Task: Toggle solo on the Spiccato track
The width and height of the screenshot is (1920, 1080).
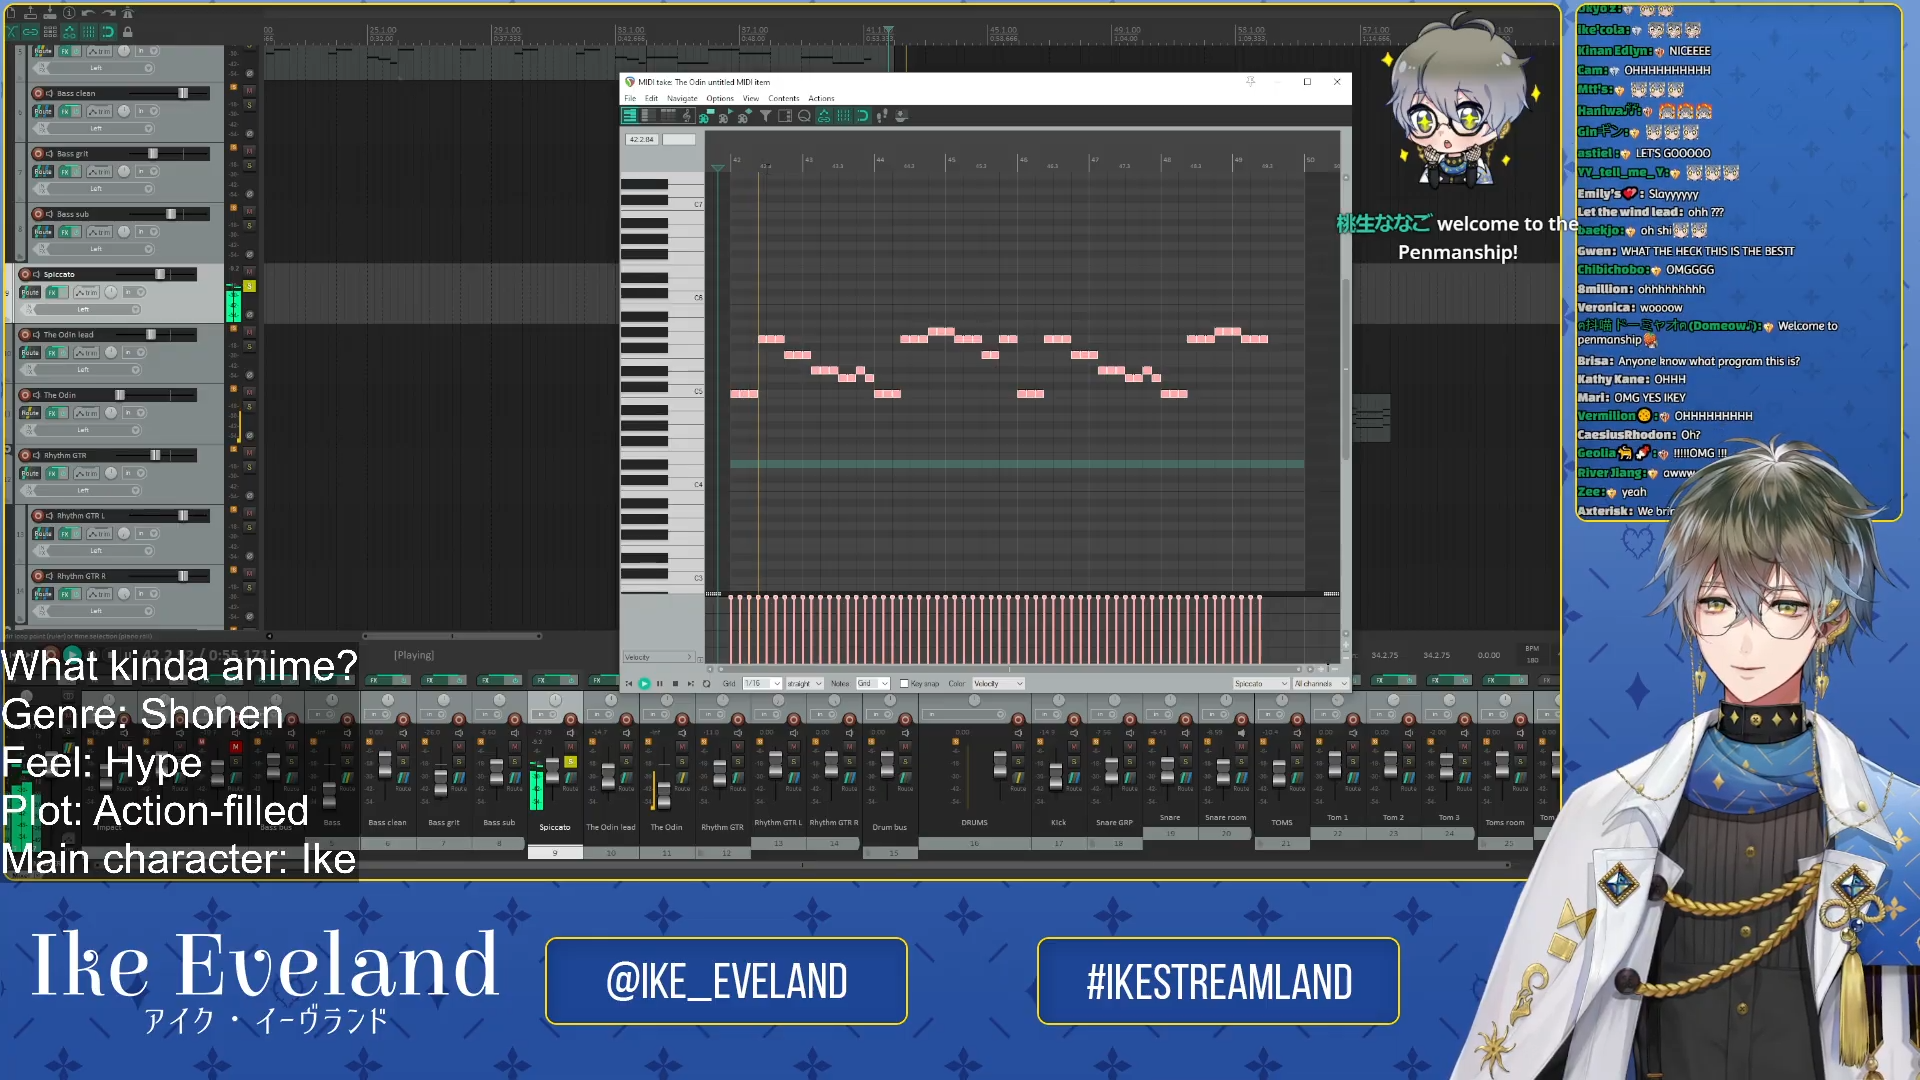Action: coord(249,286)
